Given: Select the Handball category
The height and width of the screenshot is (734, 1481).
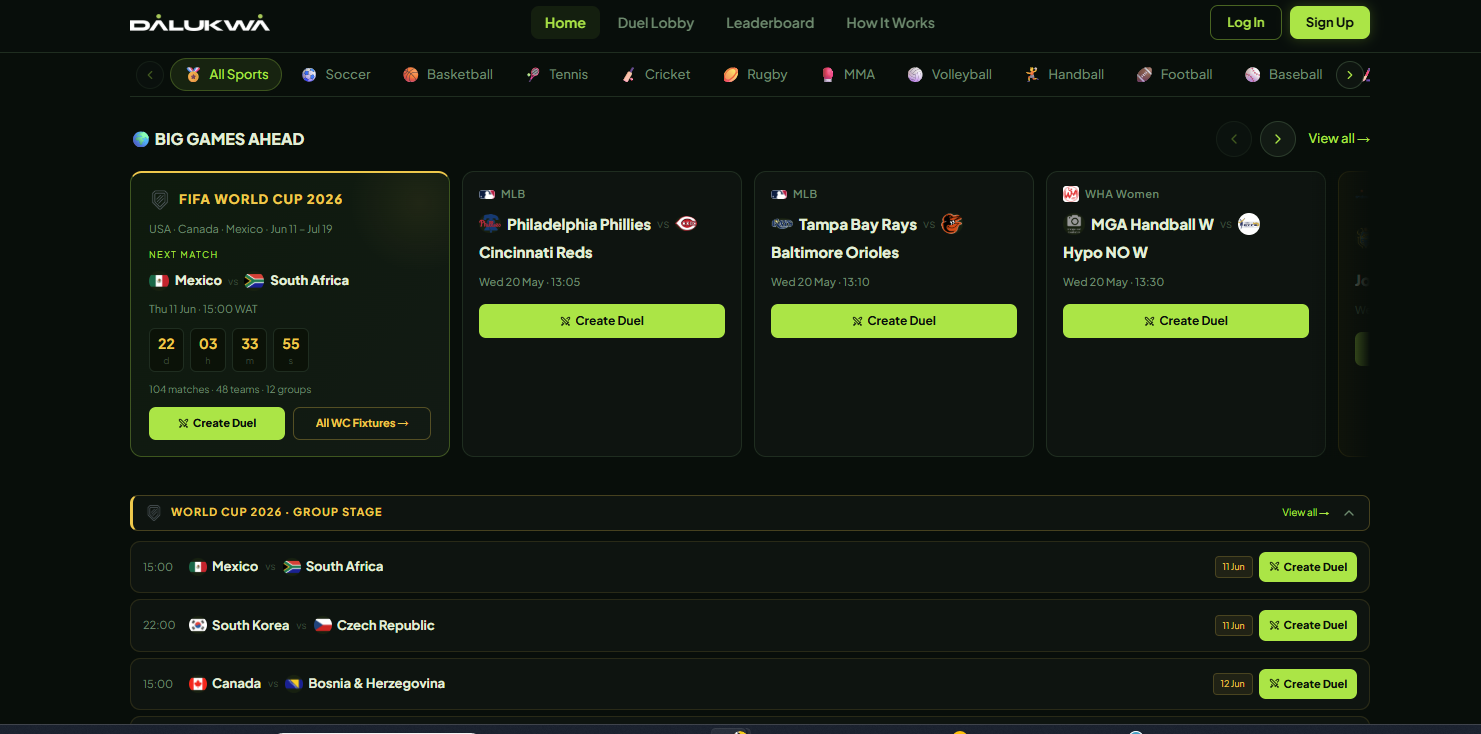Looking at the screenshot, I should point(1064,75).
